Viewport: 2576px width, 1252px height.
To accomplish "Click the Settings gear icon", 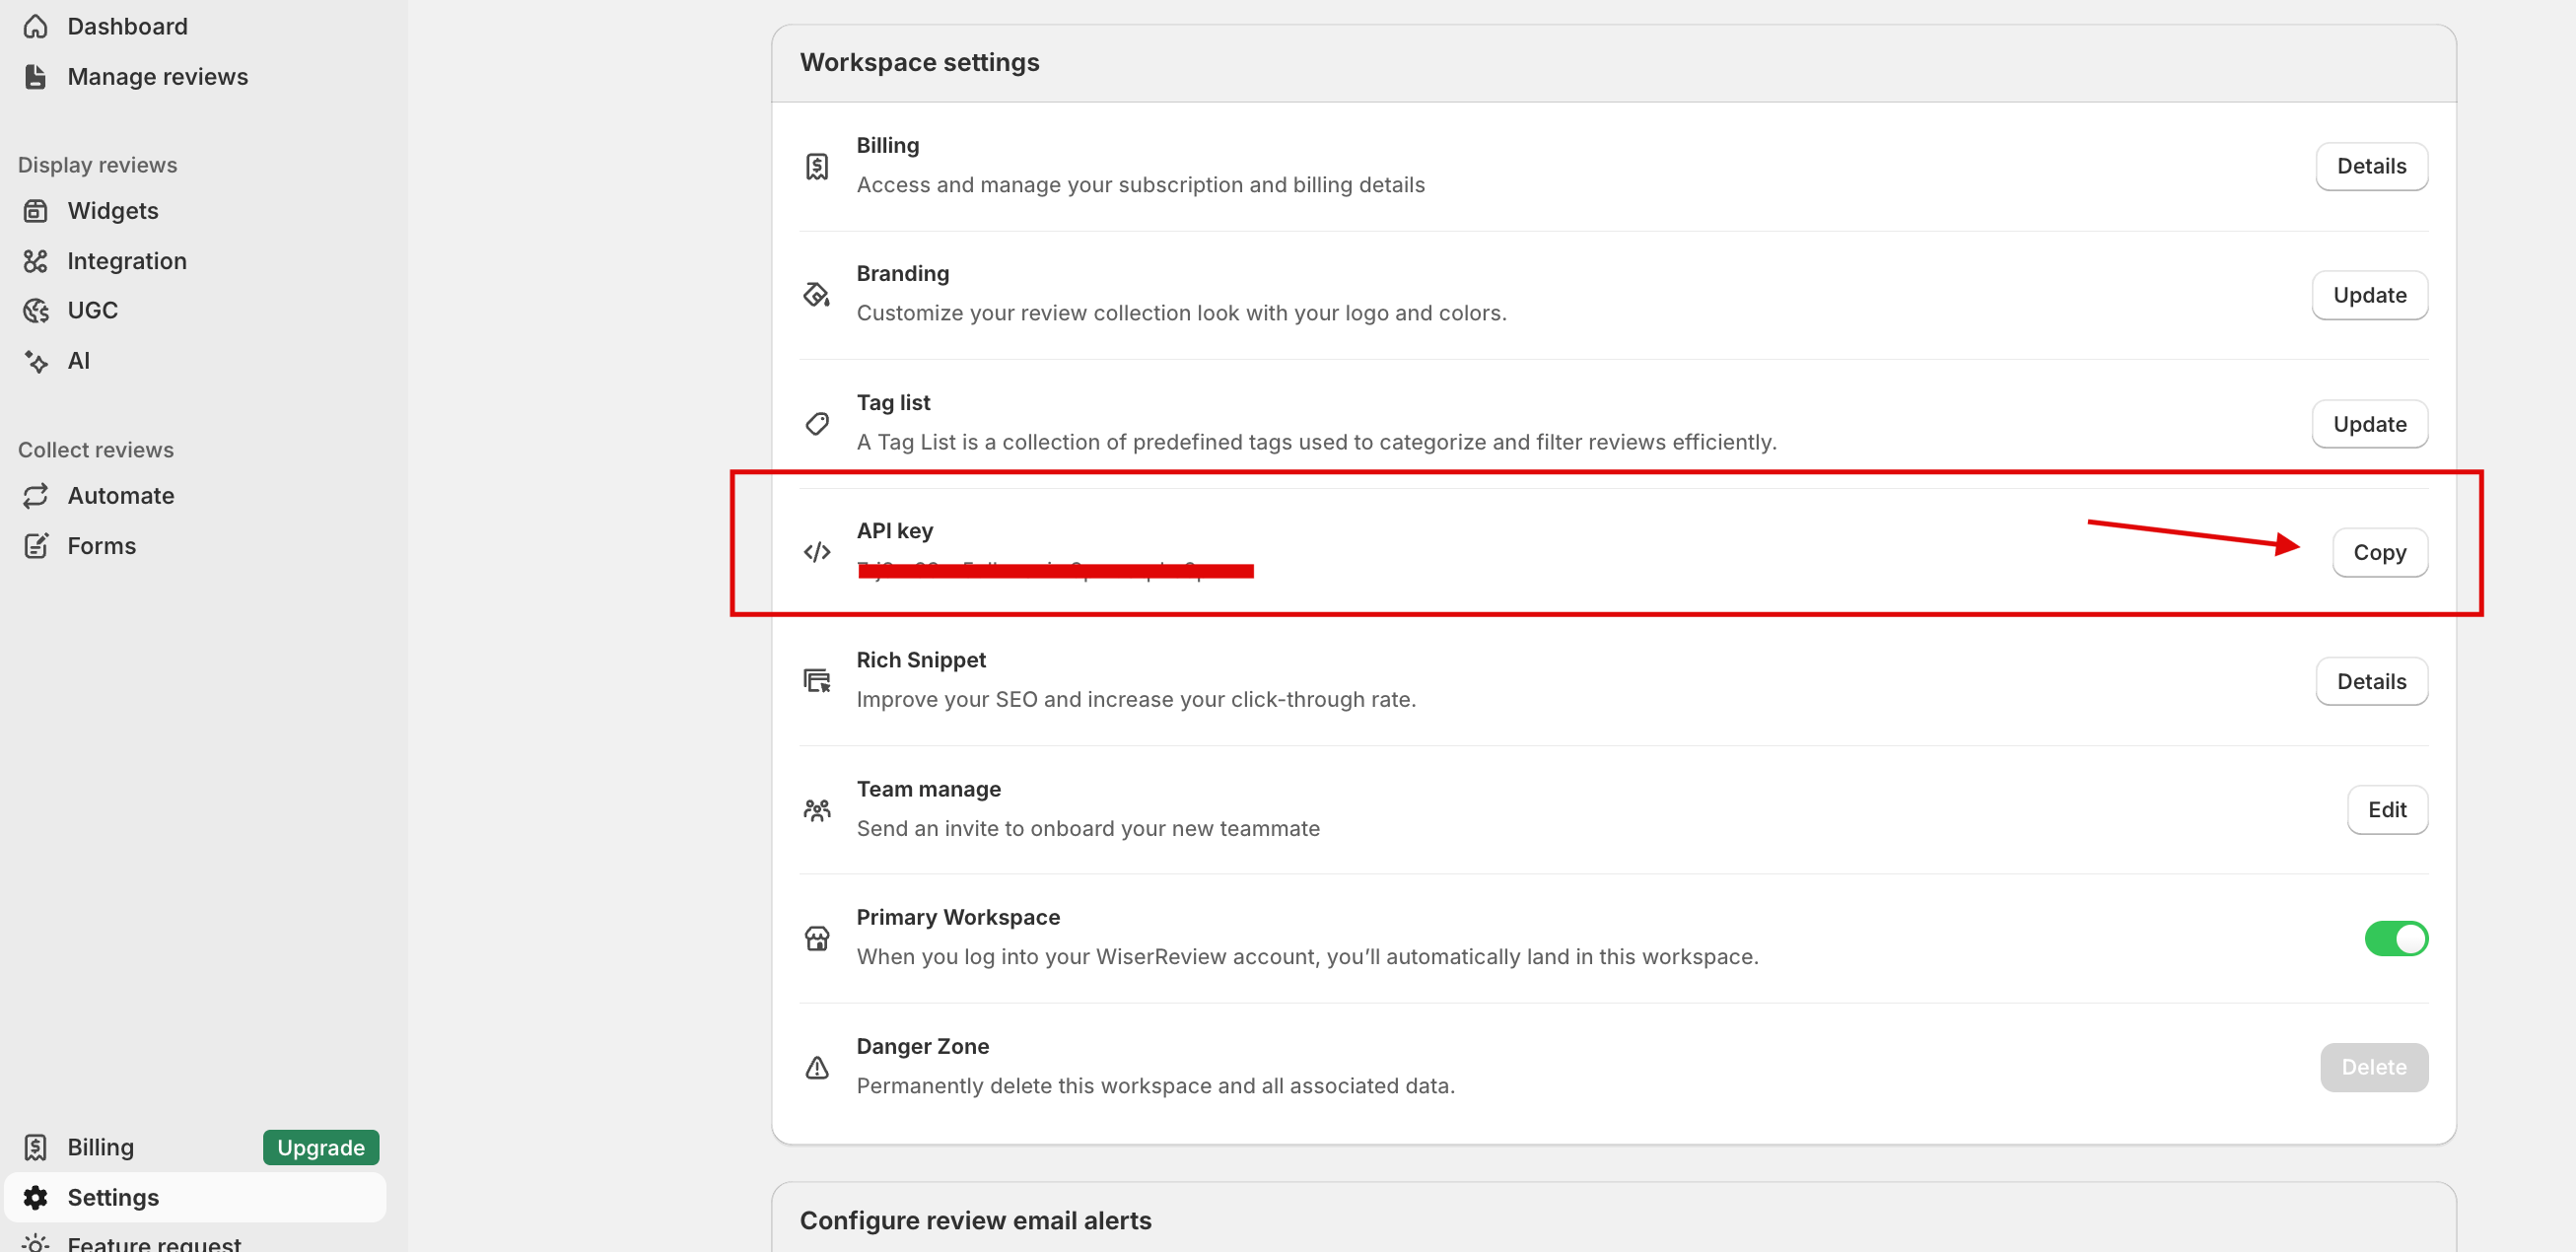I will click(36, 1197).
